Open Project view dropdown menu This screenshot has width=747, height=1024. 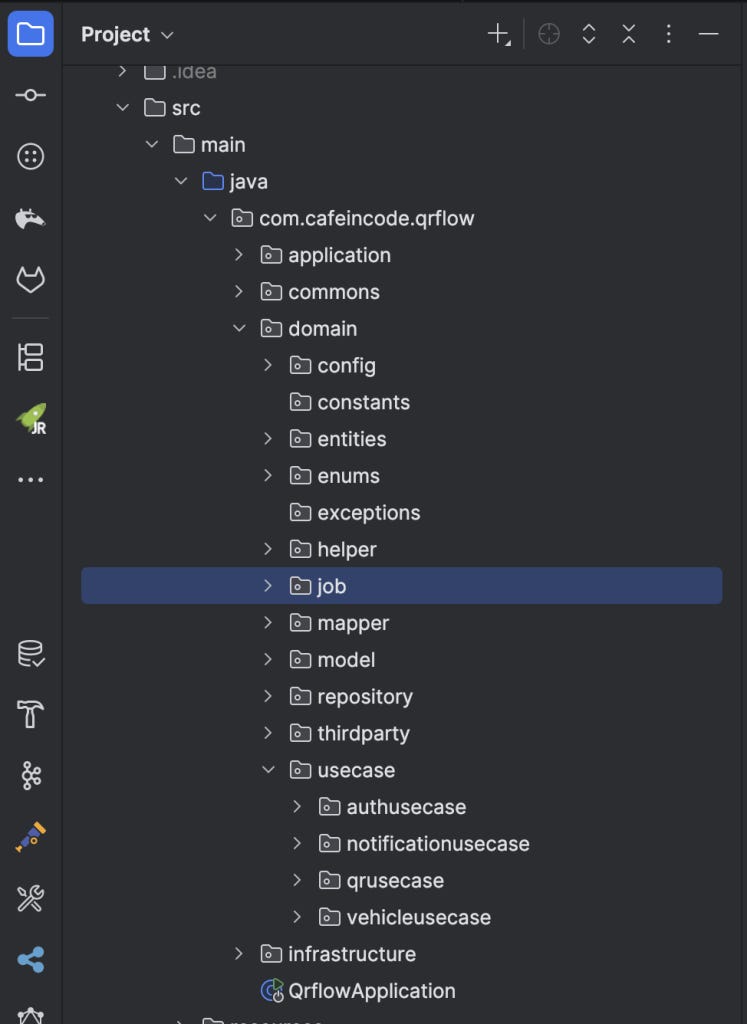coord(127,34)
